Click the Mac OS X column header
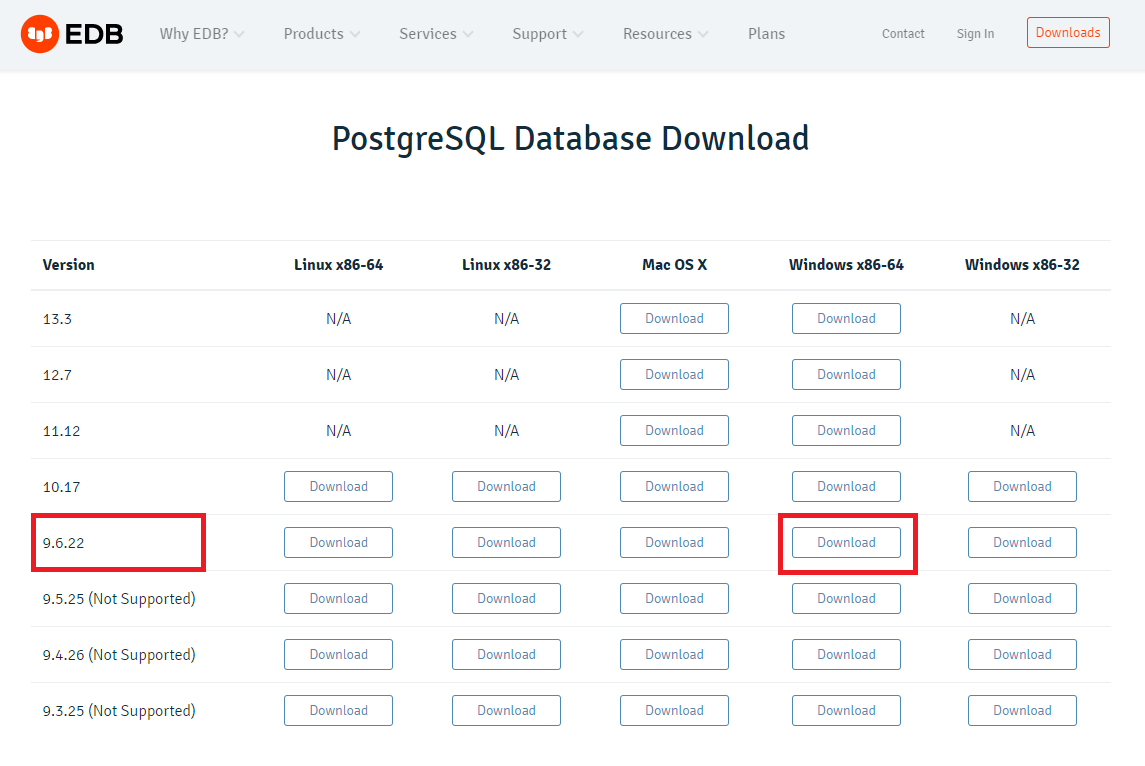Viewport: 1145px width, 766px height. tap(674, 265)
